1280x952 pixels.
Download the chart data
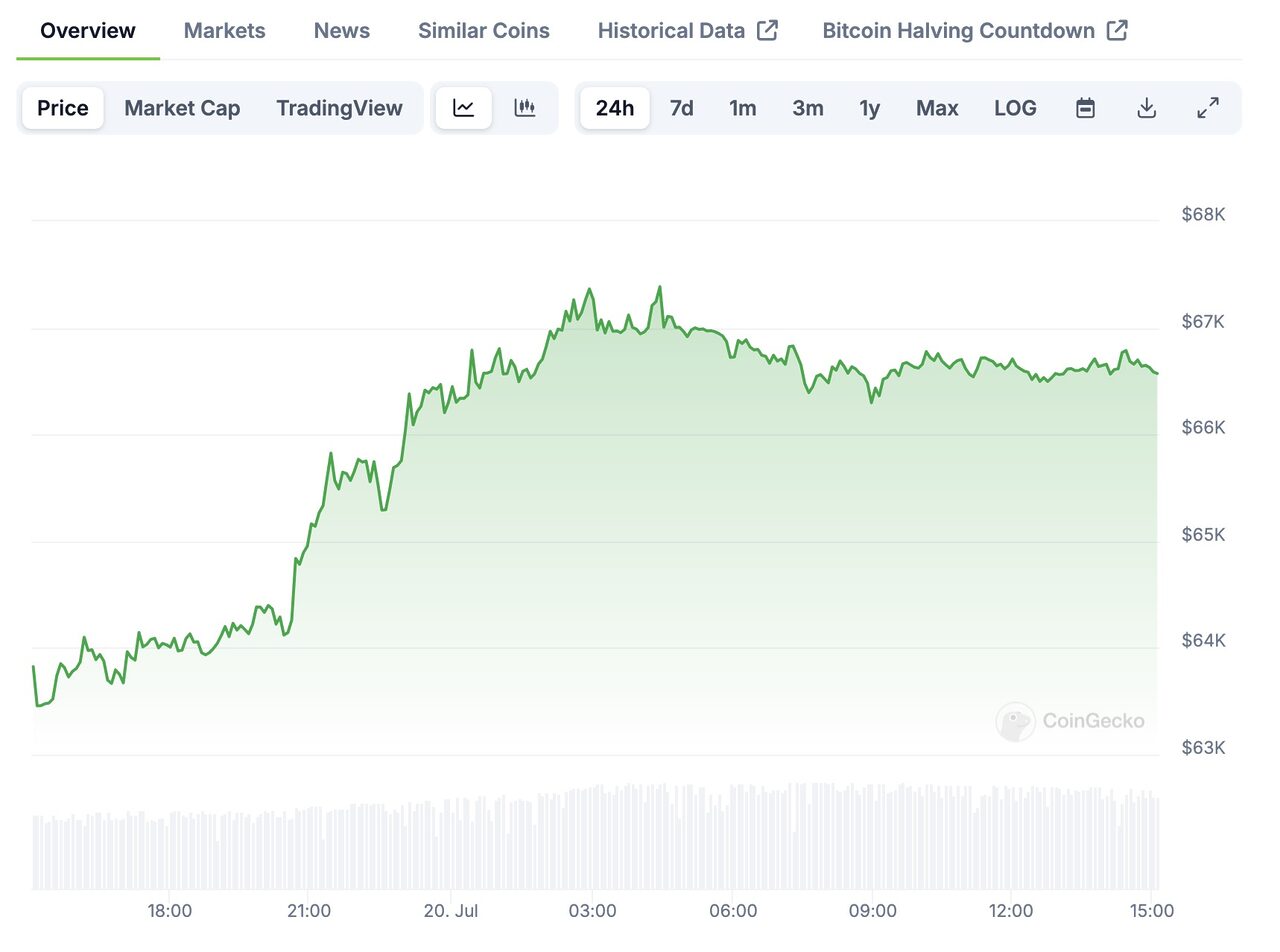coord(1147,108)
